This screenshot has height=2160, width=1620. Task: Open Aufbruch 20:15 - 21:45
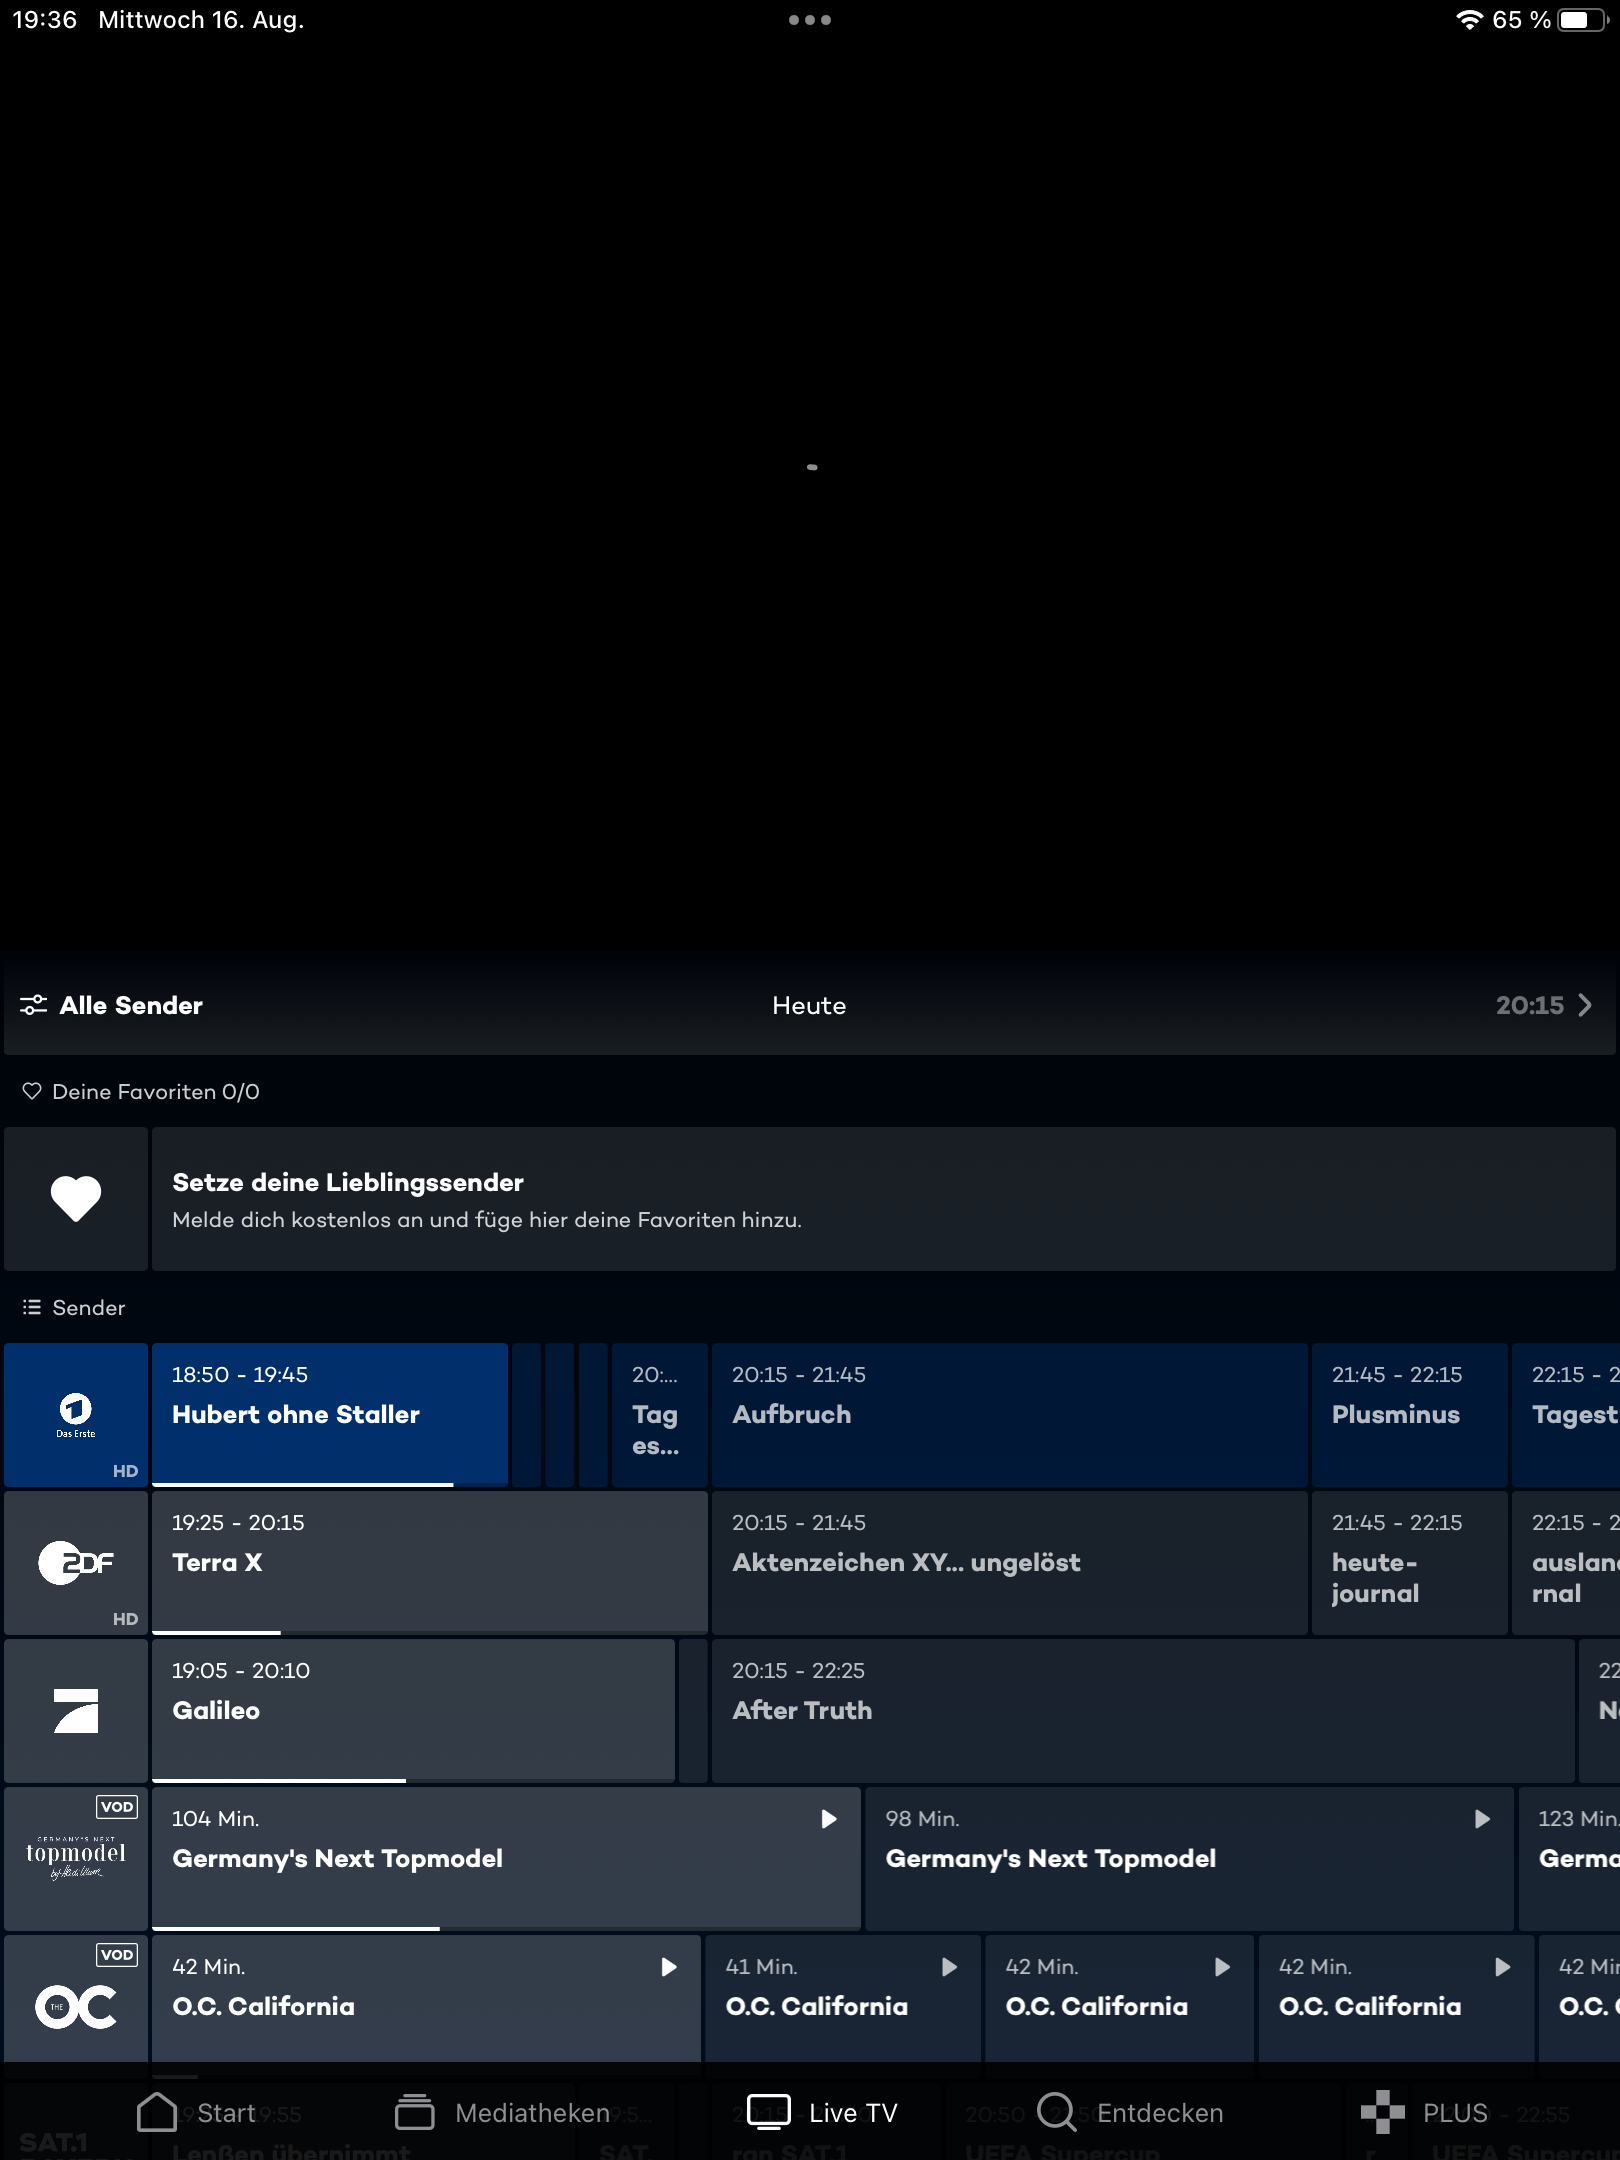[1009, 1415]
